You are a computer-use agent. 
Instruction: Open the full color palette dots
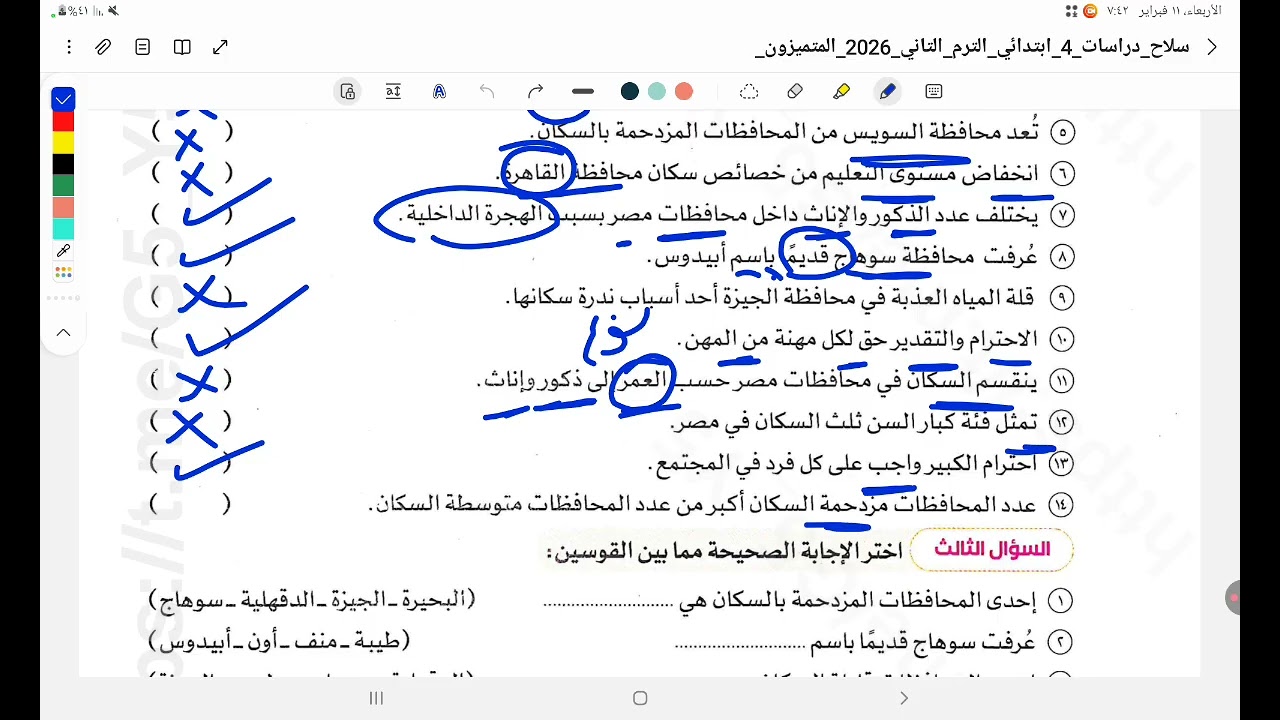(x=63, y=272)
